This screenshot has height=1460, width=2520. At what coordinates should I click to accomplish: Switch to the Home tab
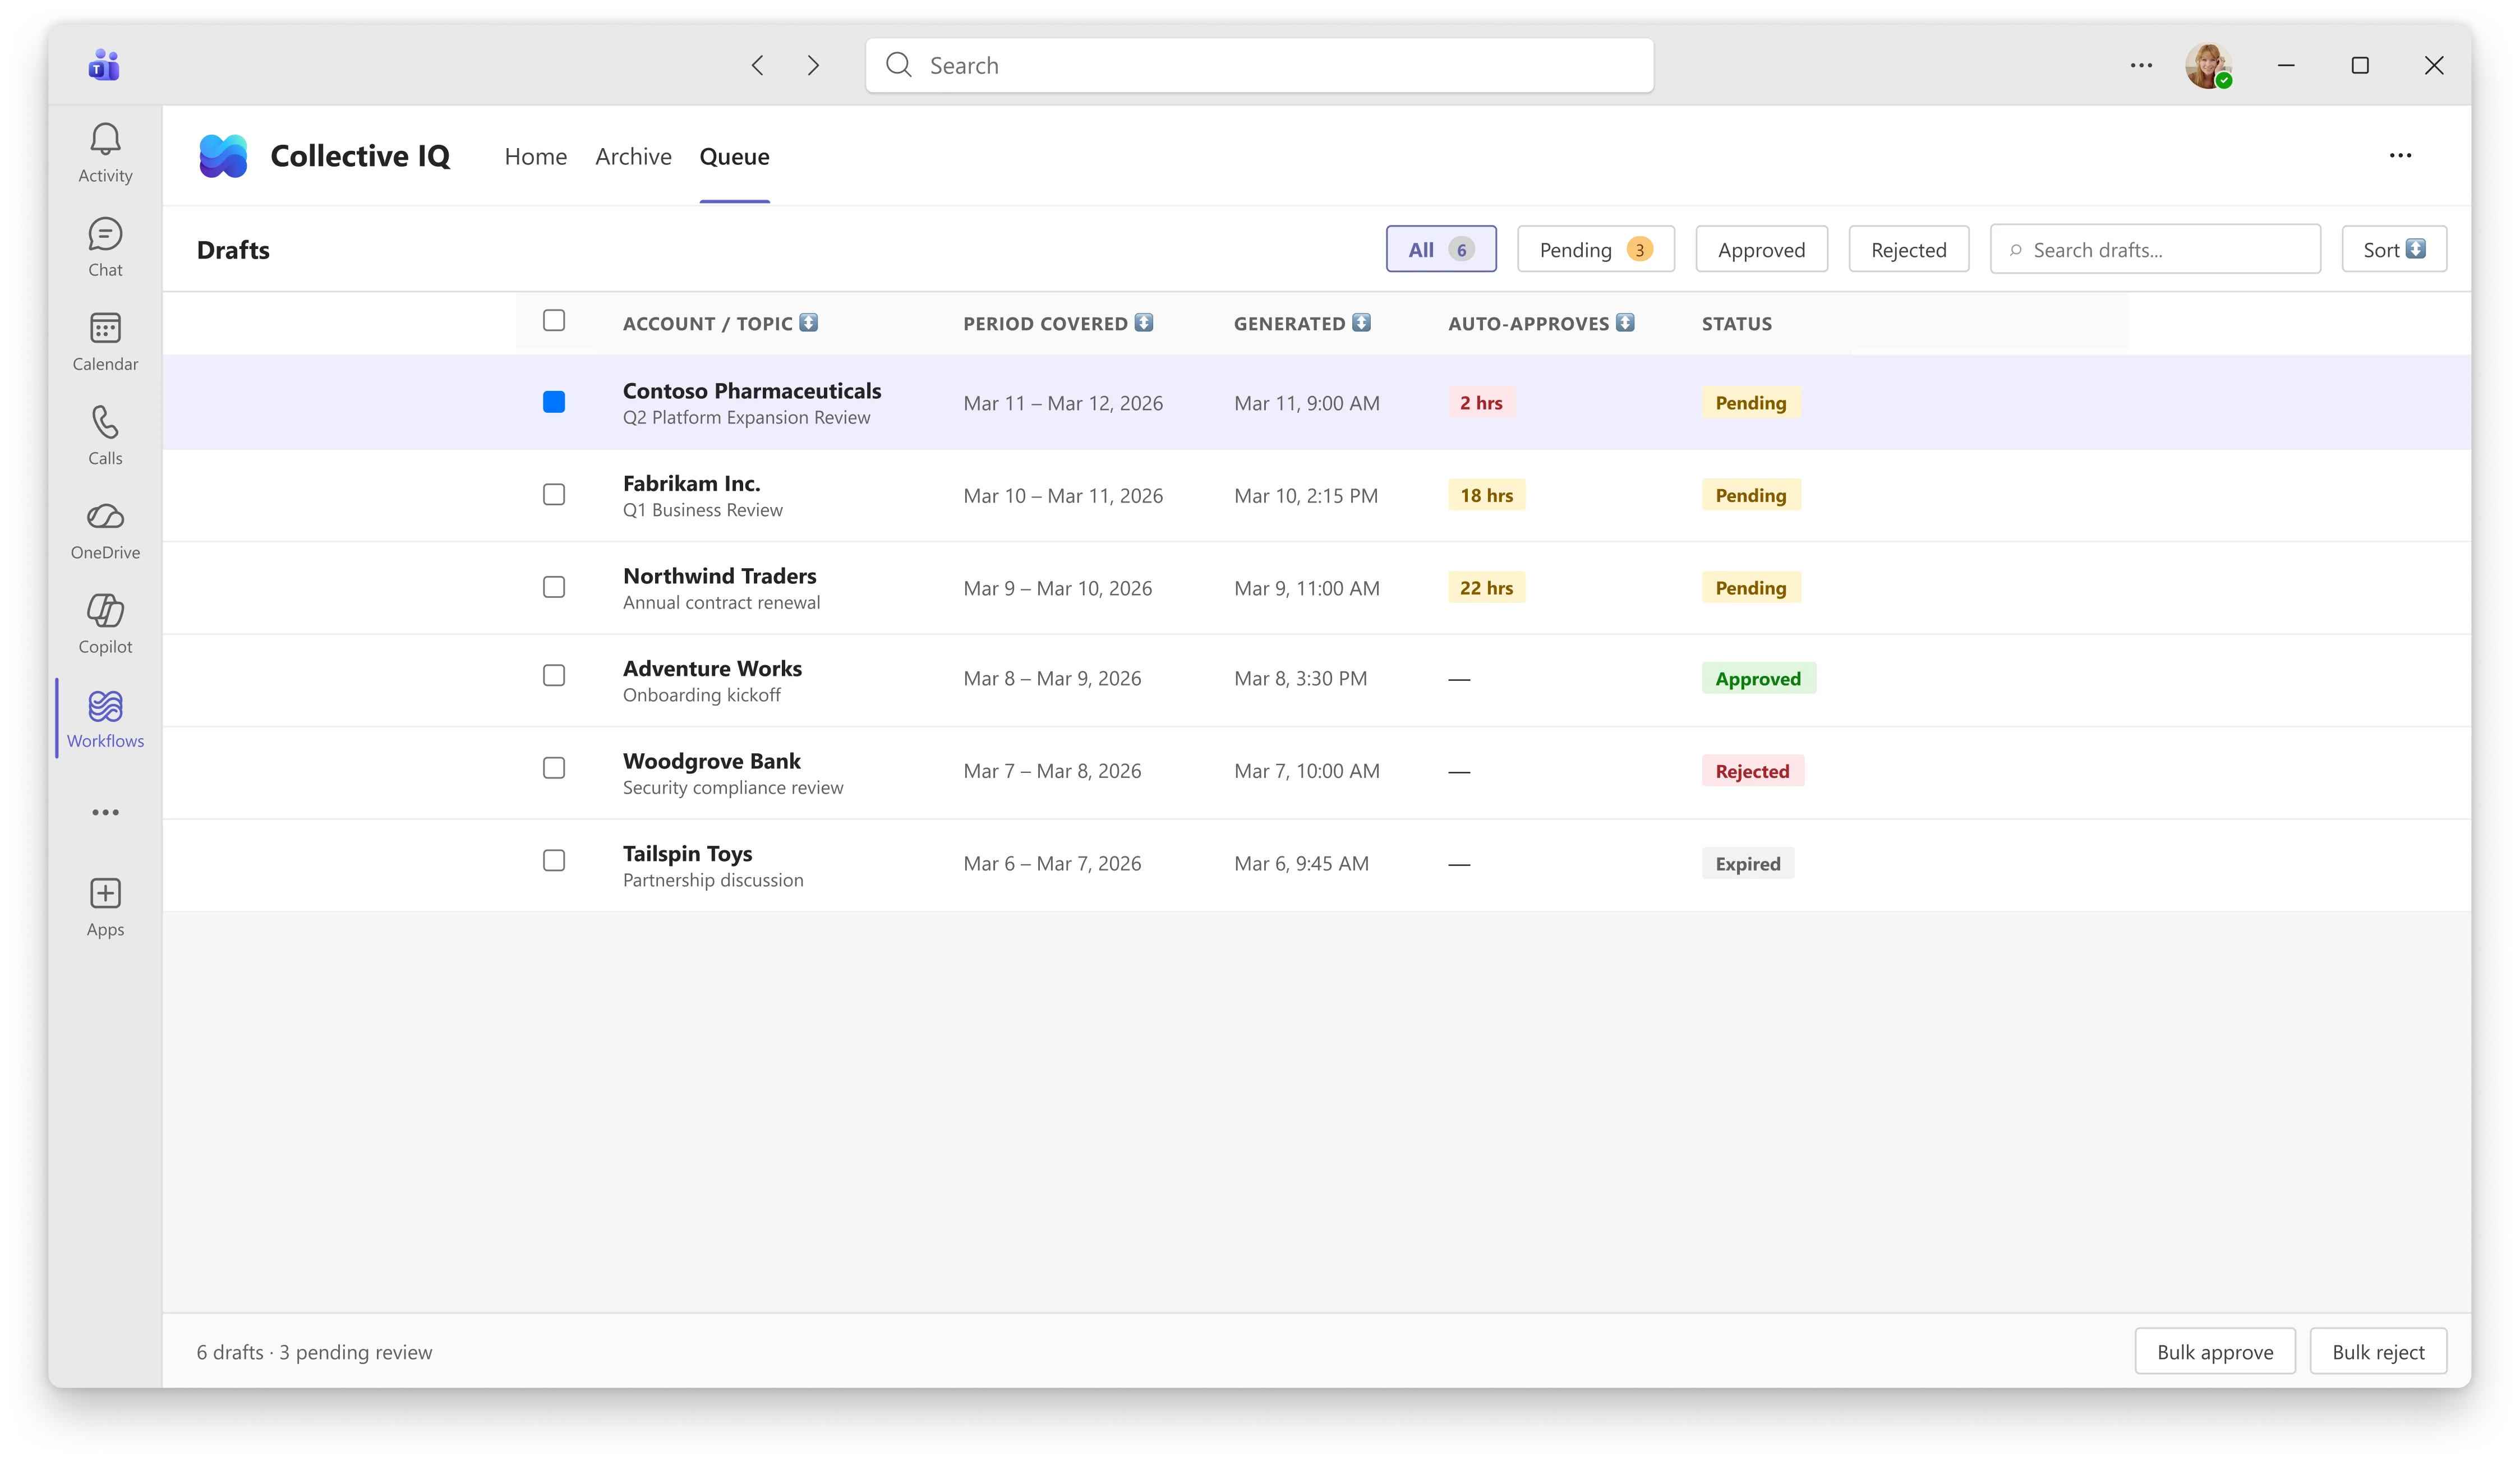pos(535,156)
